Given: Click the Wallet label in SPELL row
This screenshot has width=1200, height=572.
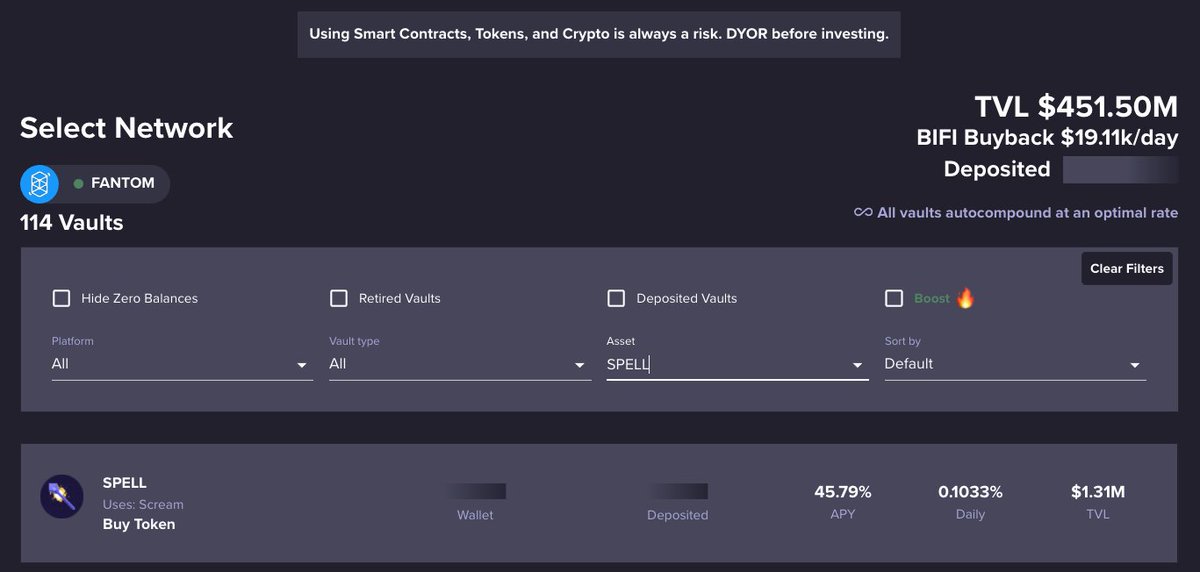Looking at the screenshot, I should click(475, 515).
